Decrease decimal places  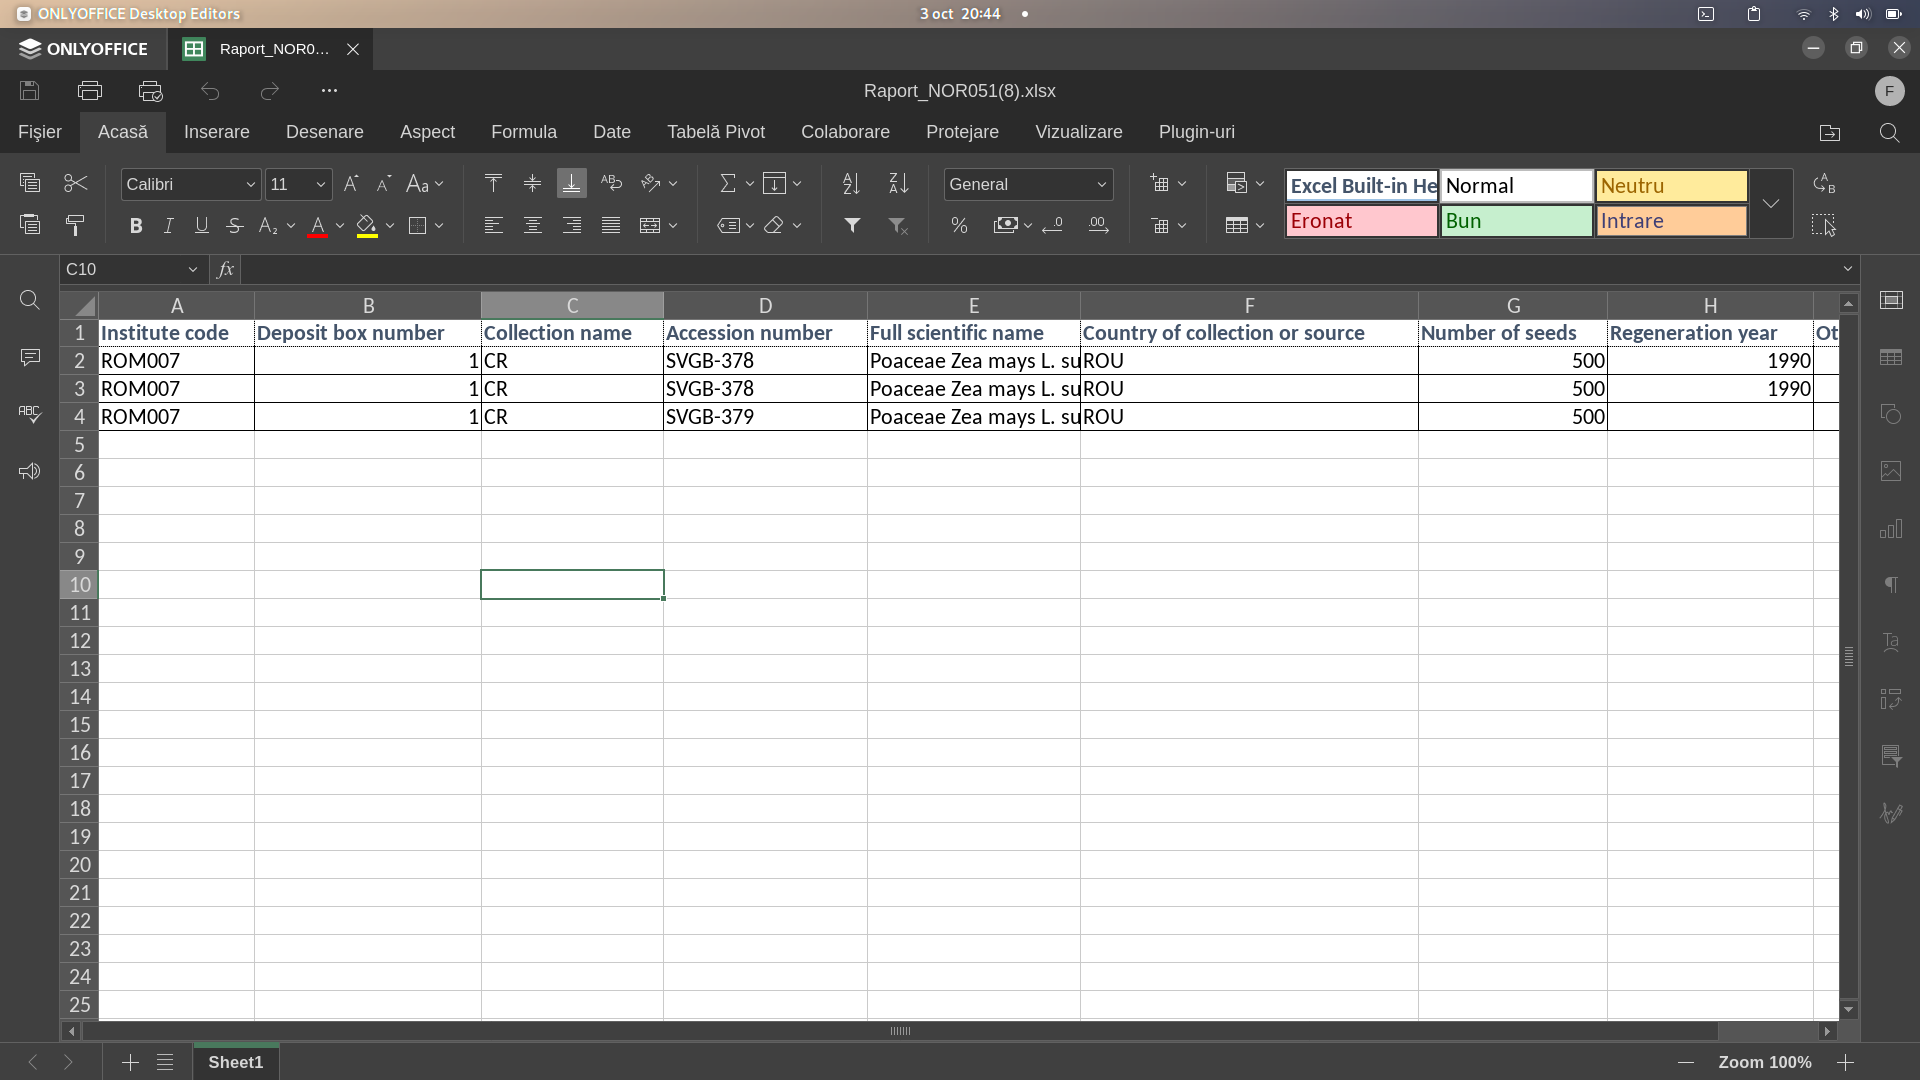pos(1052,226)
